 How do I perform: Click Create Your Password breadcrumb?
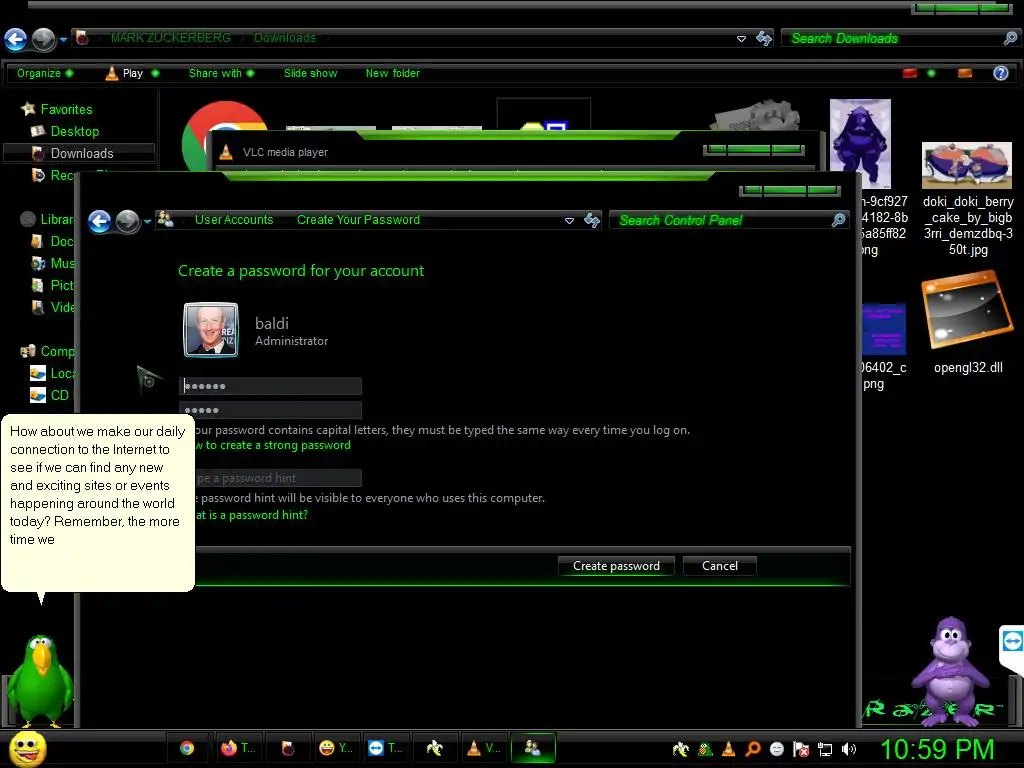(x=358, y=220)
